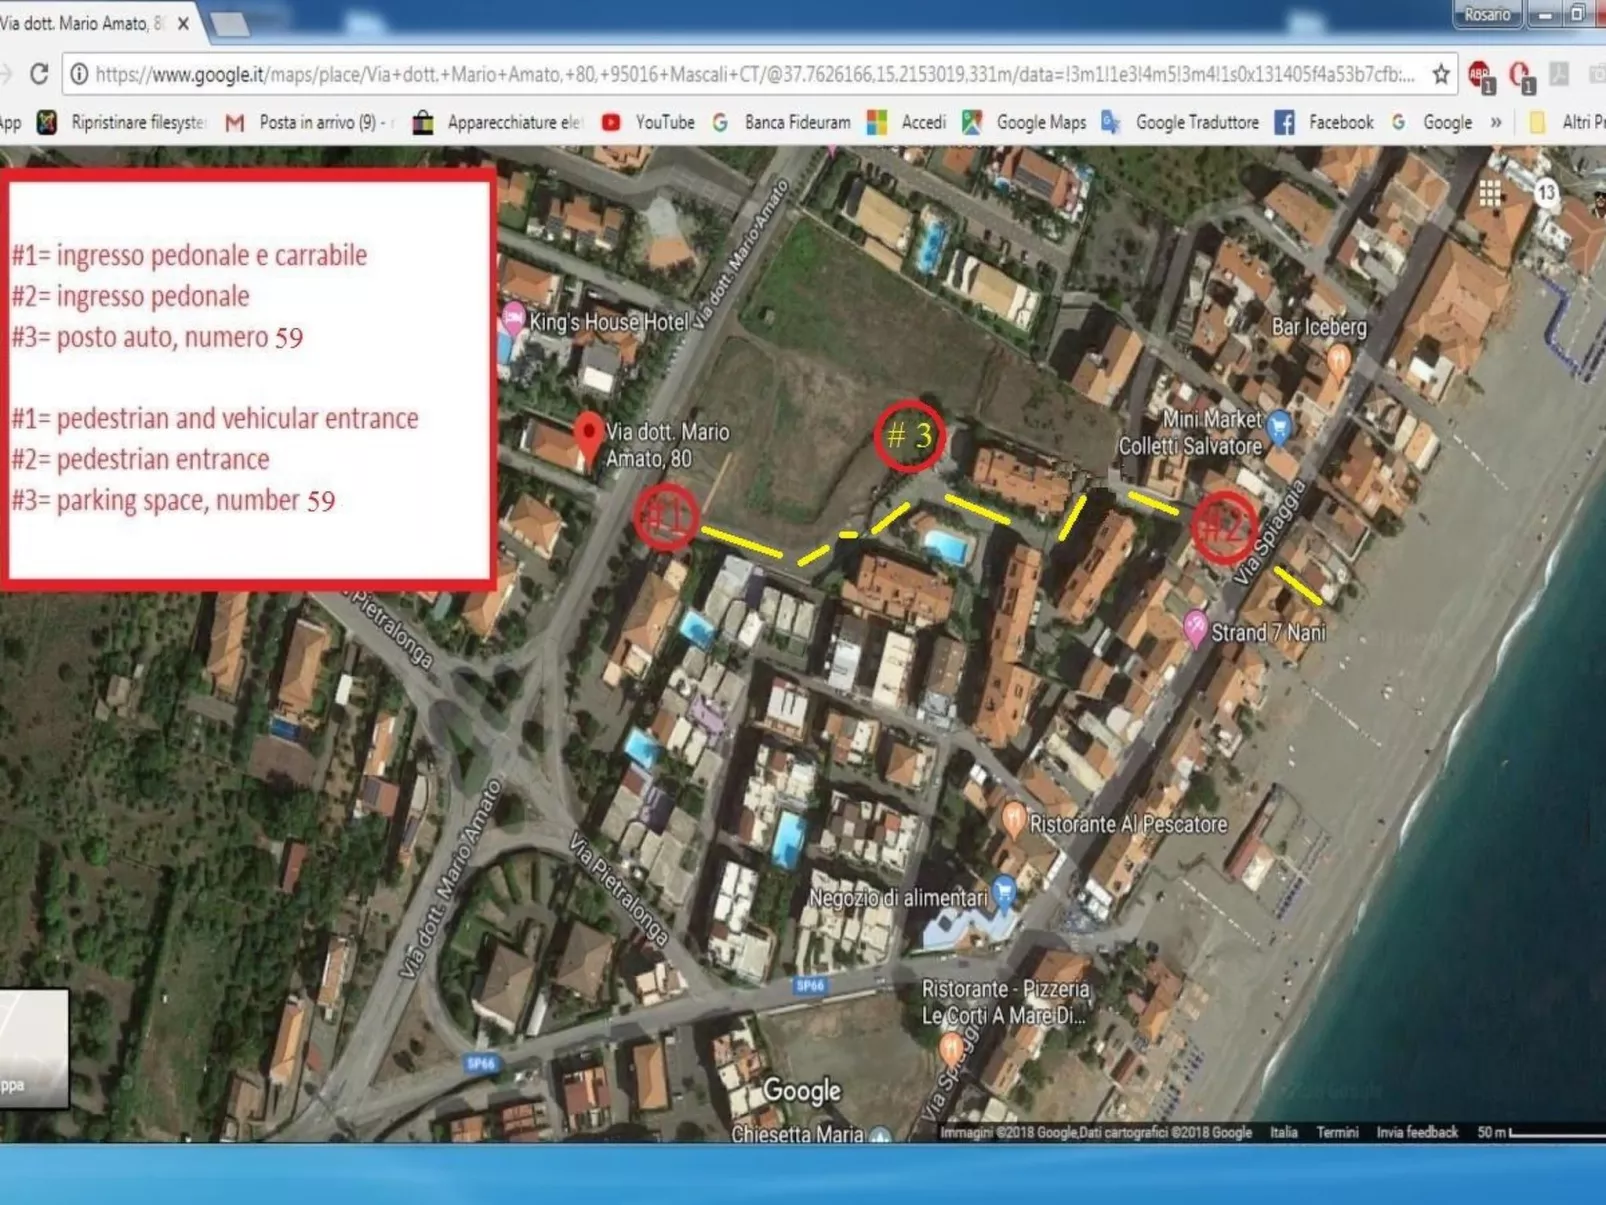Click the browser reload page icon
This screenshot has height=1205, width=1606.
click(x=38, y=73)
